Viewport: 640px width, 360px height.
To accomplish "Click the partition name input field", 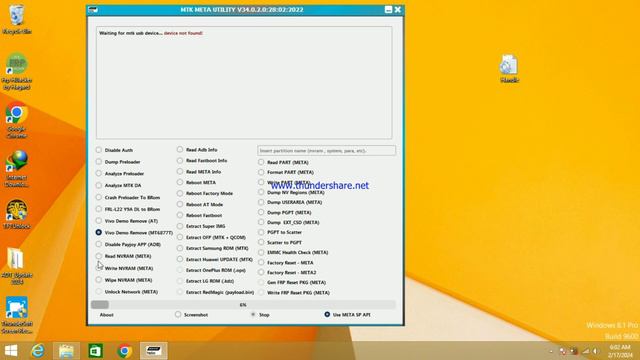I will [x=327, y=151].
